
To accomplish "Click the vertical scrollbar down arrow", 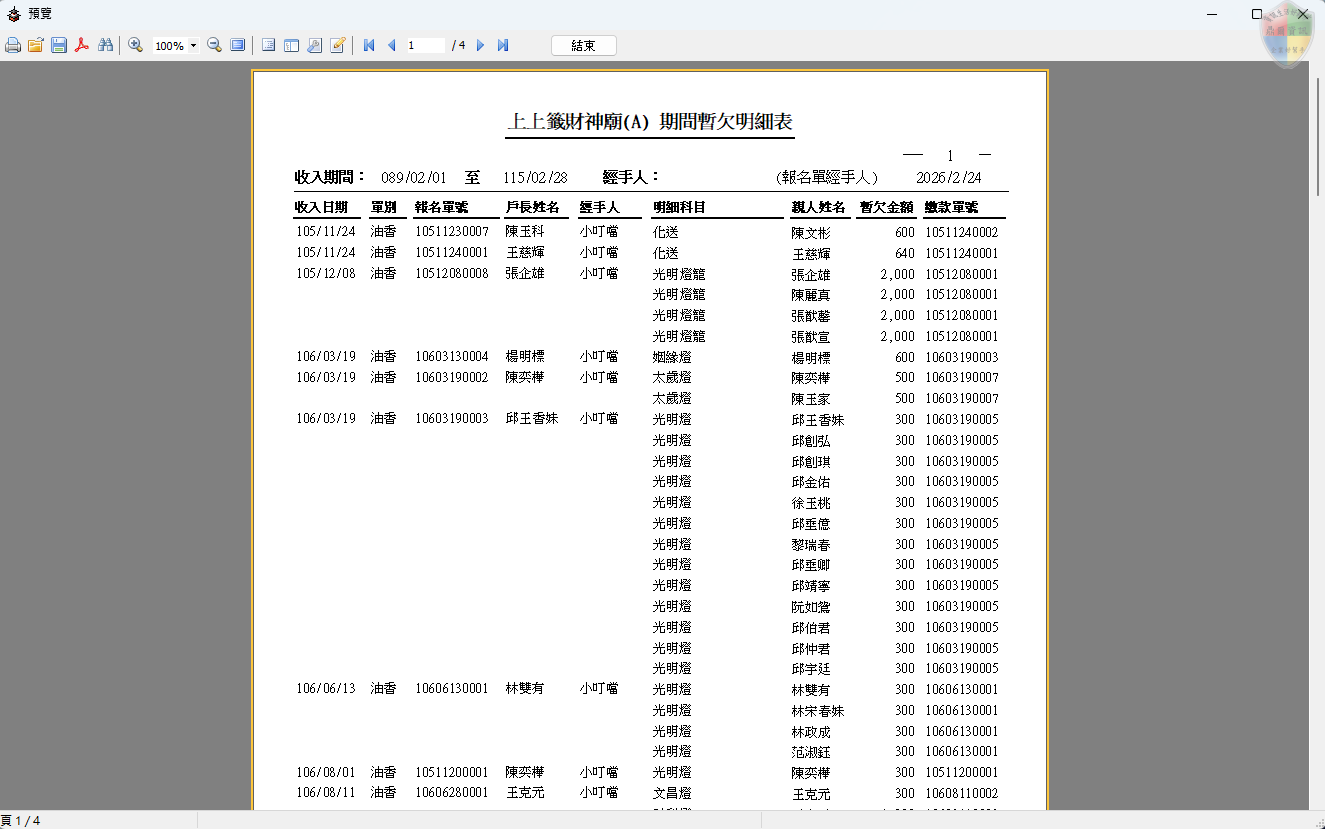I will [x=1317, y=802].
